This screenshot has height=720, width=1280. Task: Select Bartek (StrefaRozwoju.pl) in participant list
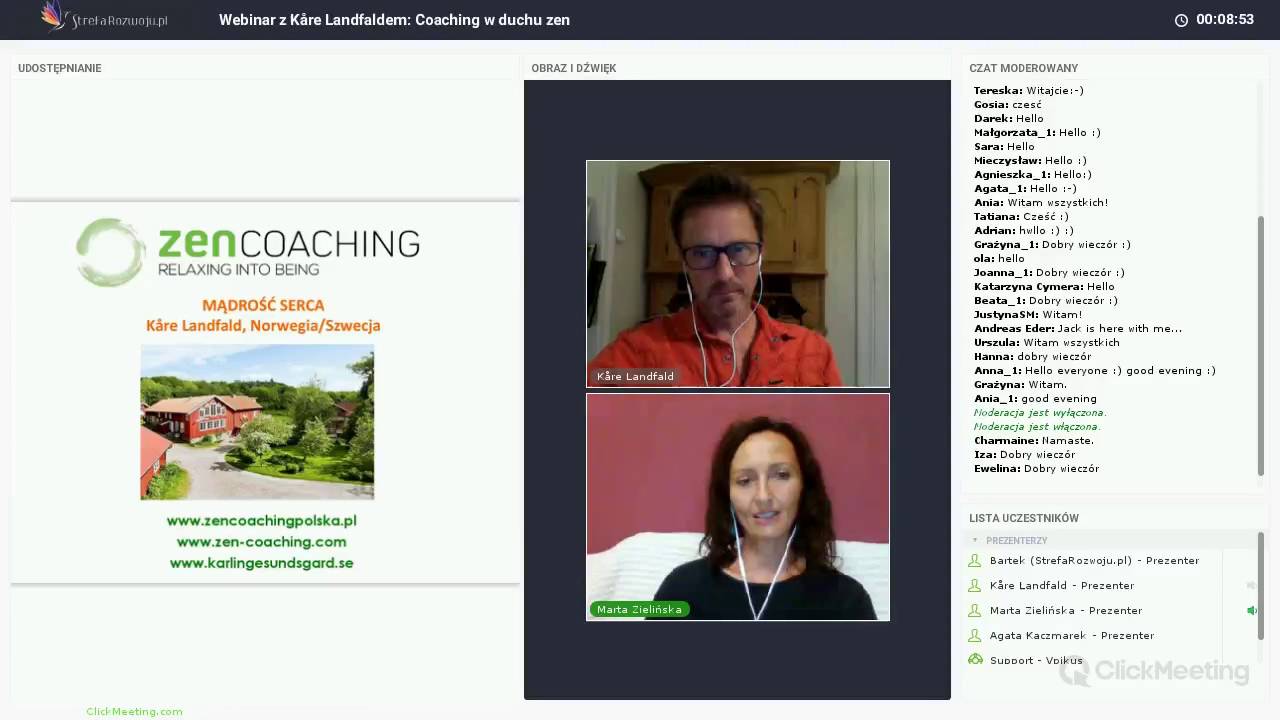coord(1094,561)
